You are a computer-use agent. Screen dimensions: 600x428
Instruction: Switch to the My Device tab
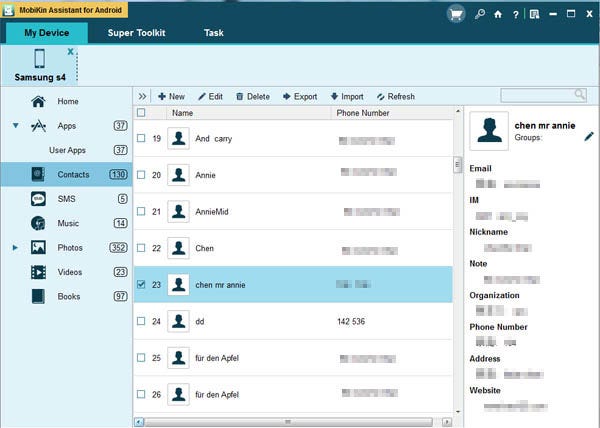(x=47, y=33)
